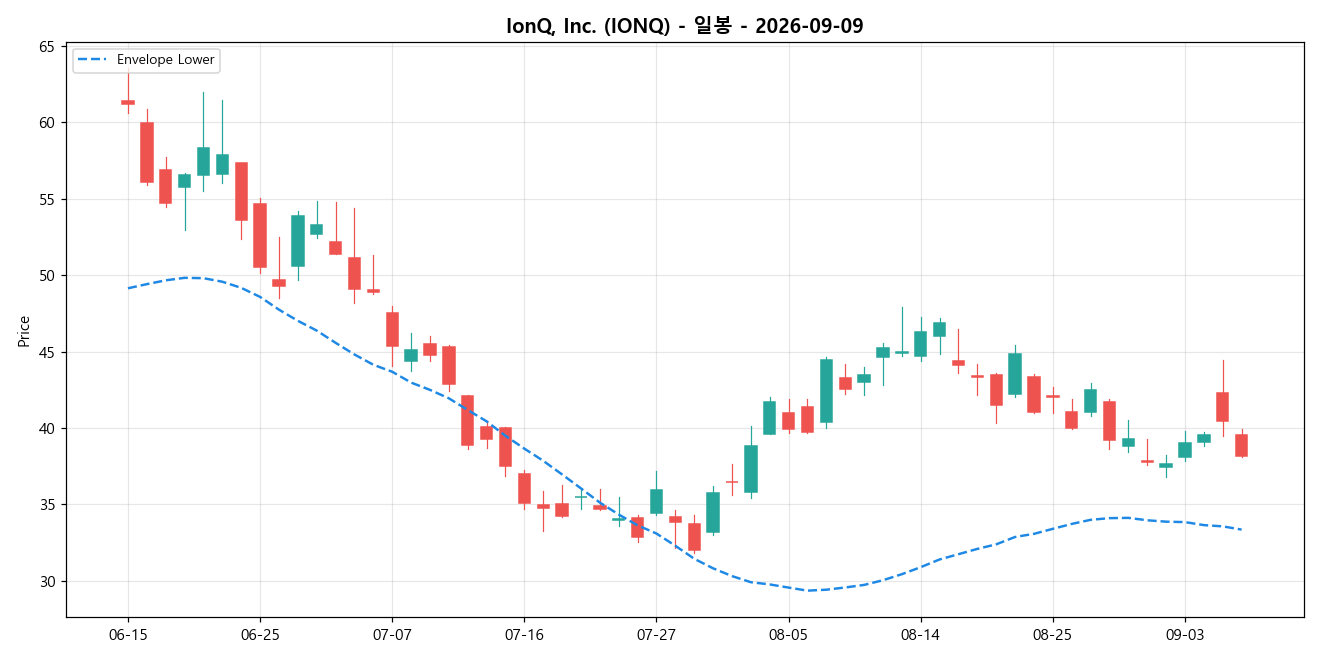Click the 07-07 x-axis date label
The width and height of the screenshot is (1320, 660).
[392, 635]
